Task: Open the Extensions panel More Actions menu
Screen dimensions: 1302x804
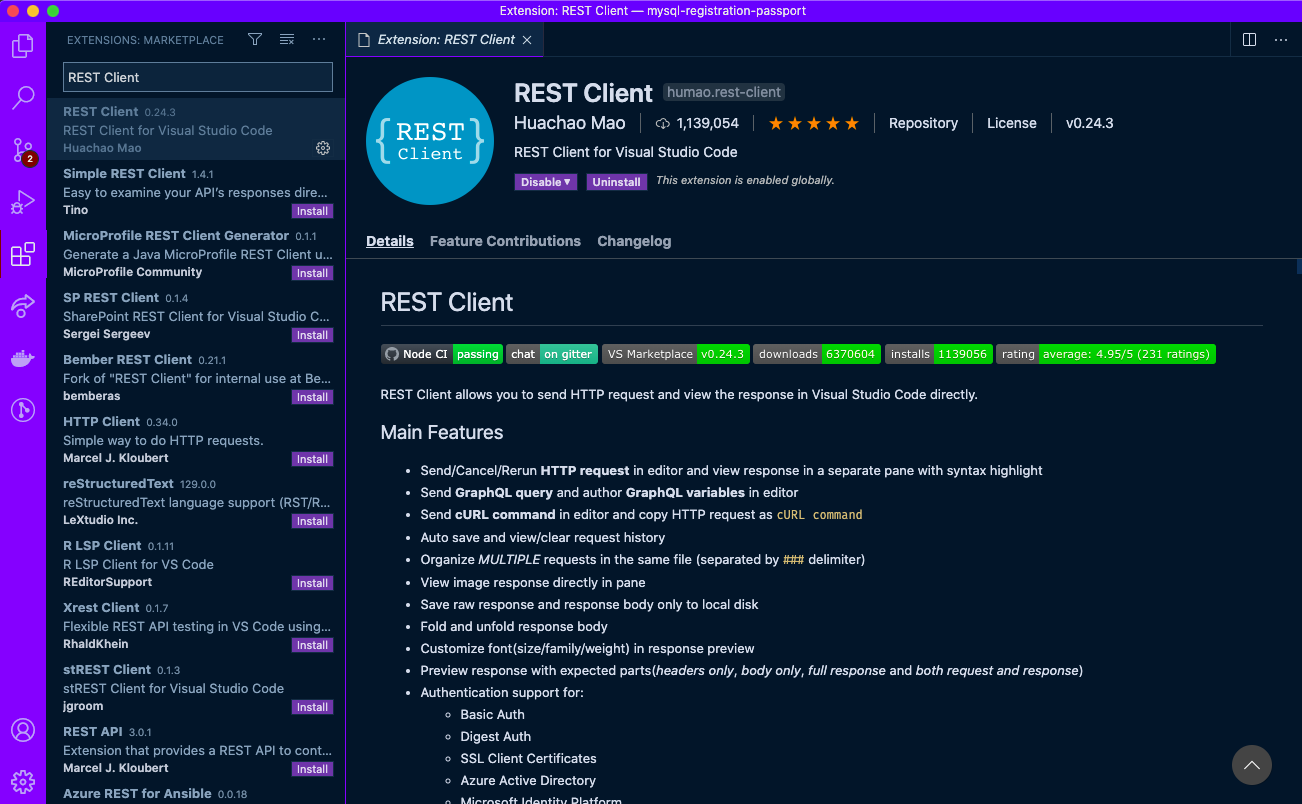Action: [x=318, y=39]
